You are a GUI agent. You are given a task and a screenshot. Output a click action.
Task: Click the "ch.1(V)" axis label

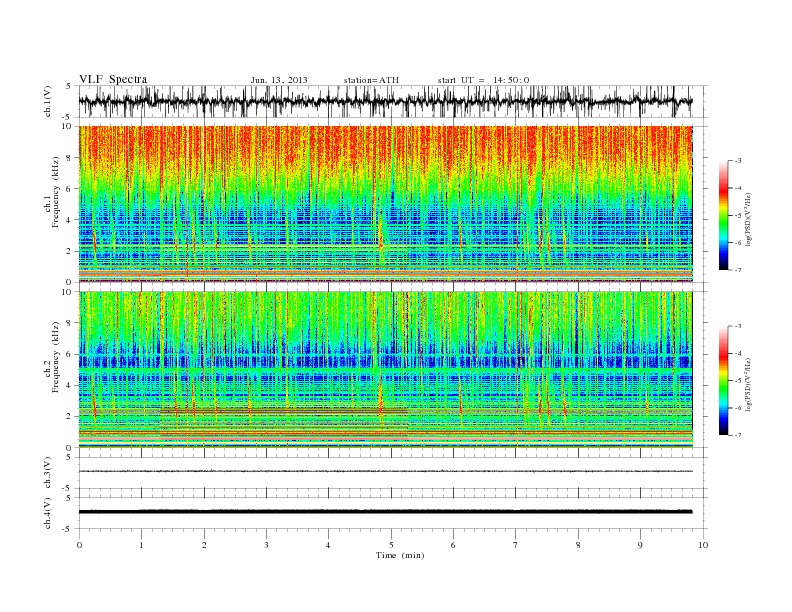[47, 102]
